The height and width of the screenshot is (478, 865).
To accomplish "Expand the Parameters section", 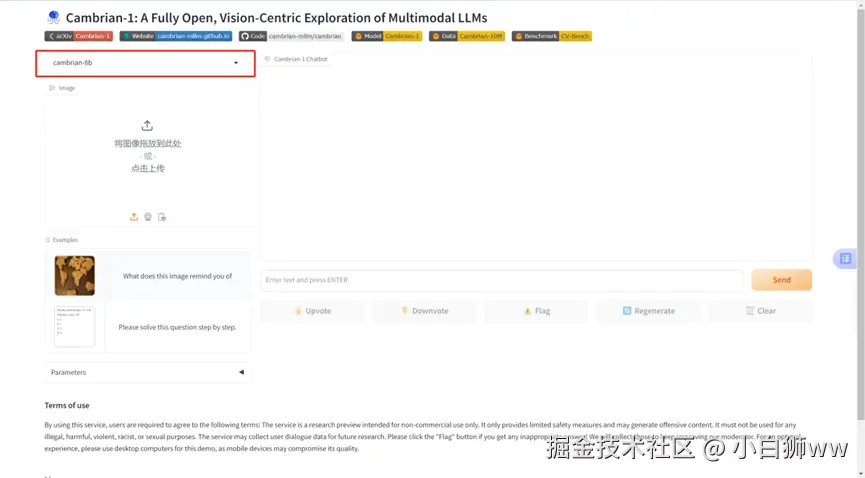I will click(147, 372).
